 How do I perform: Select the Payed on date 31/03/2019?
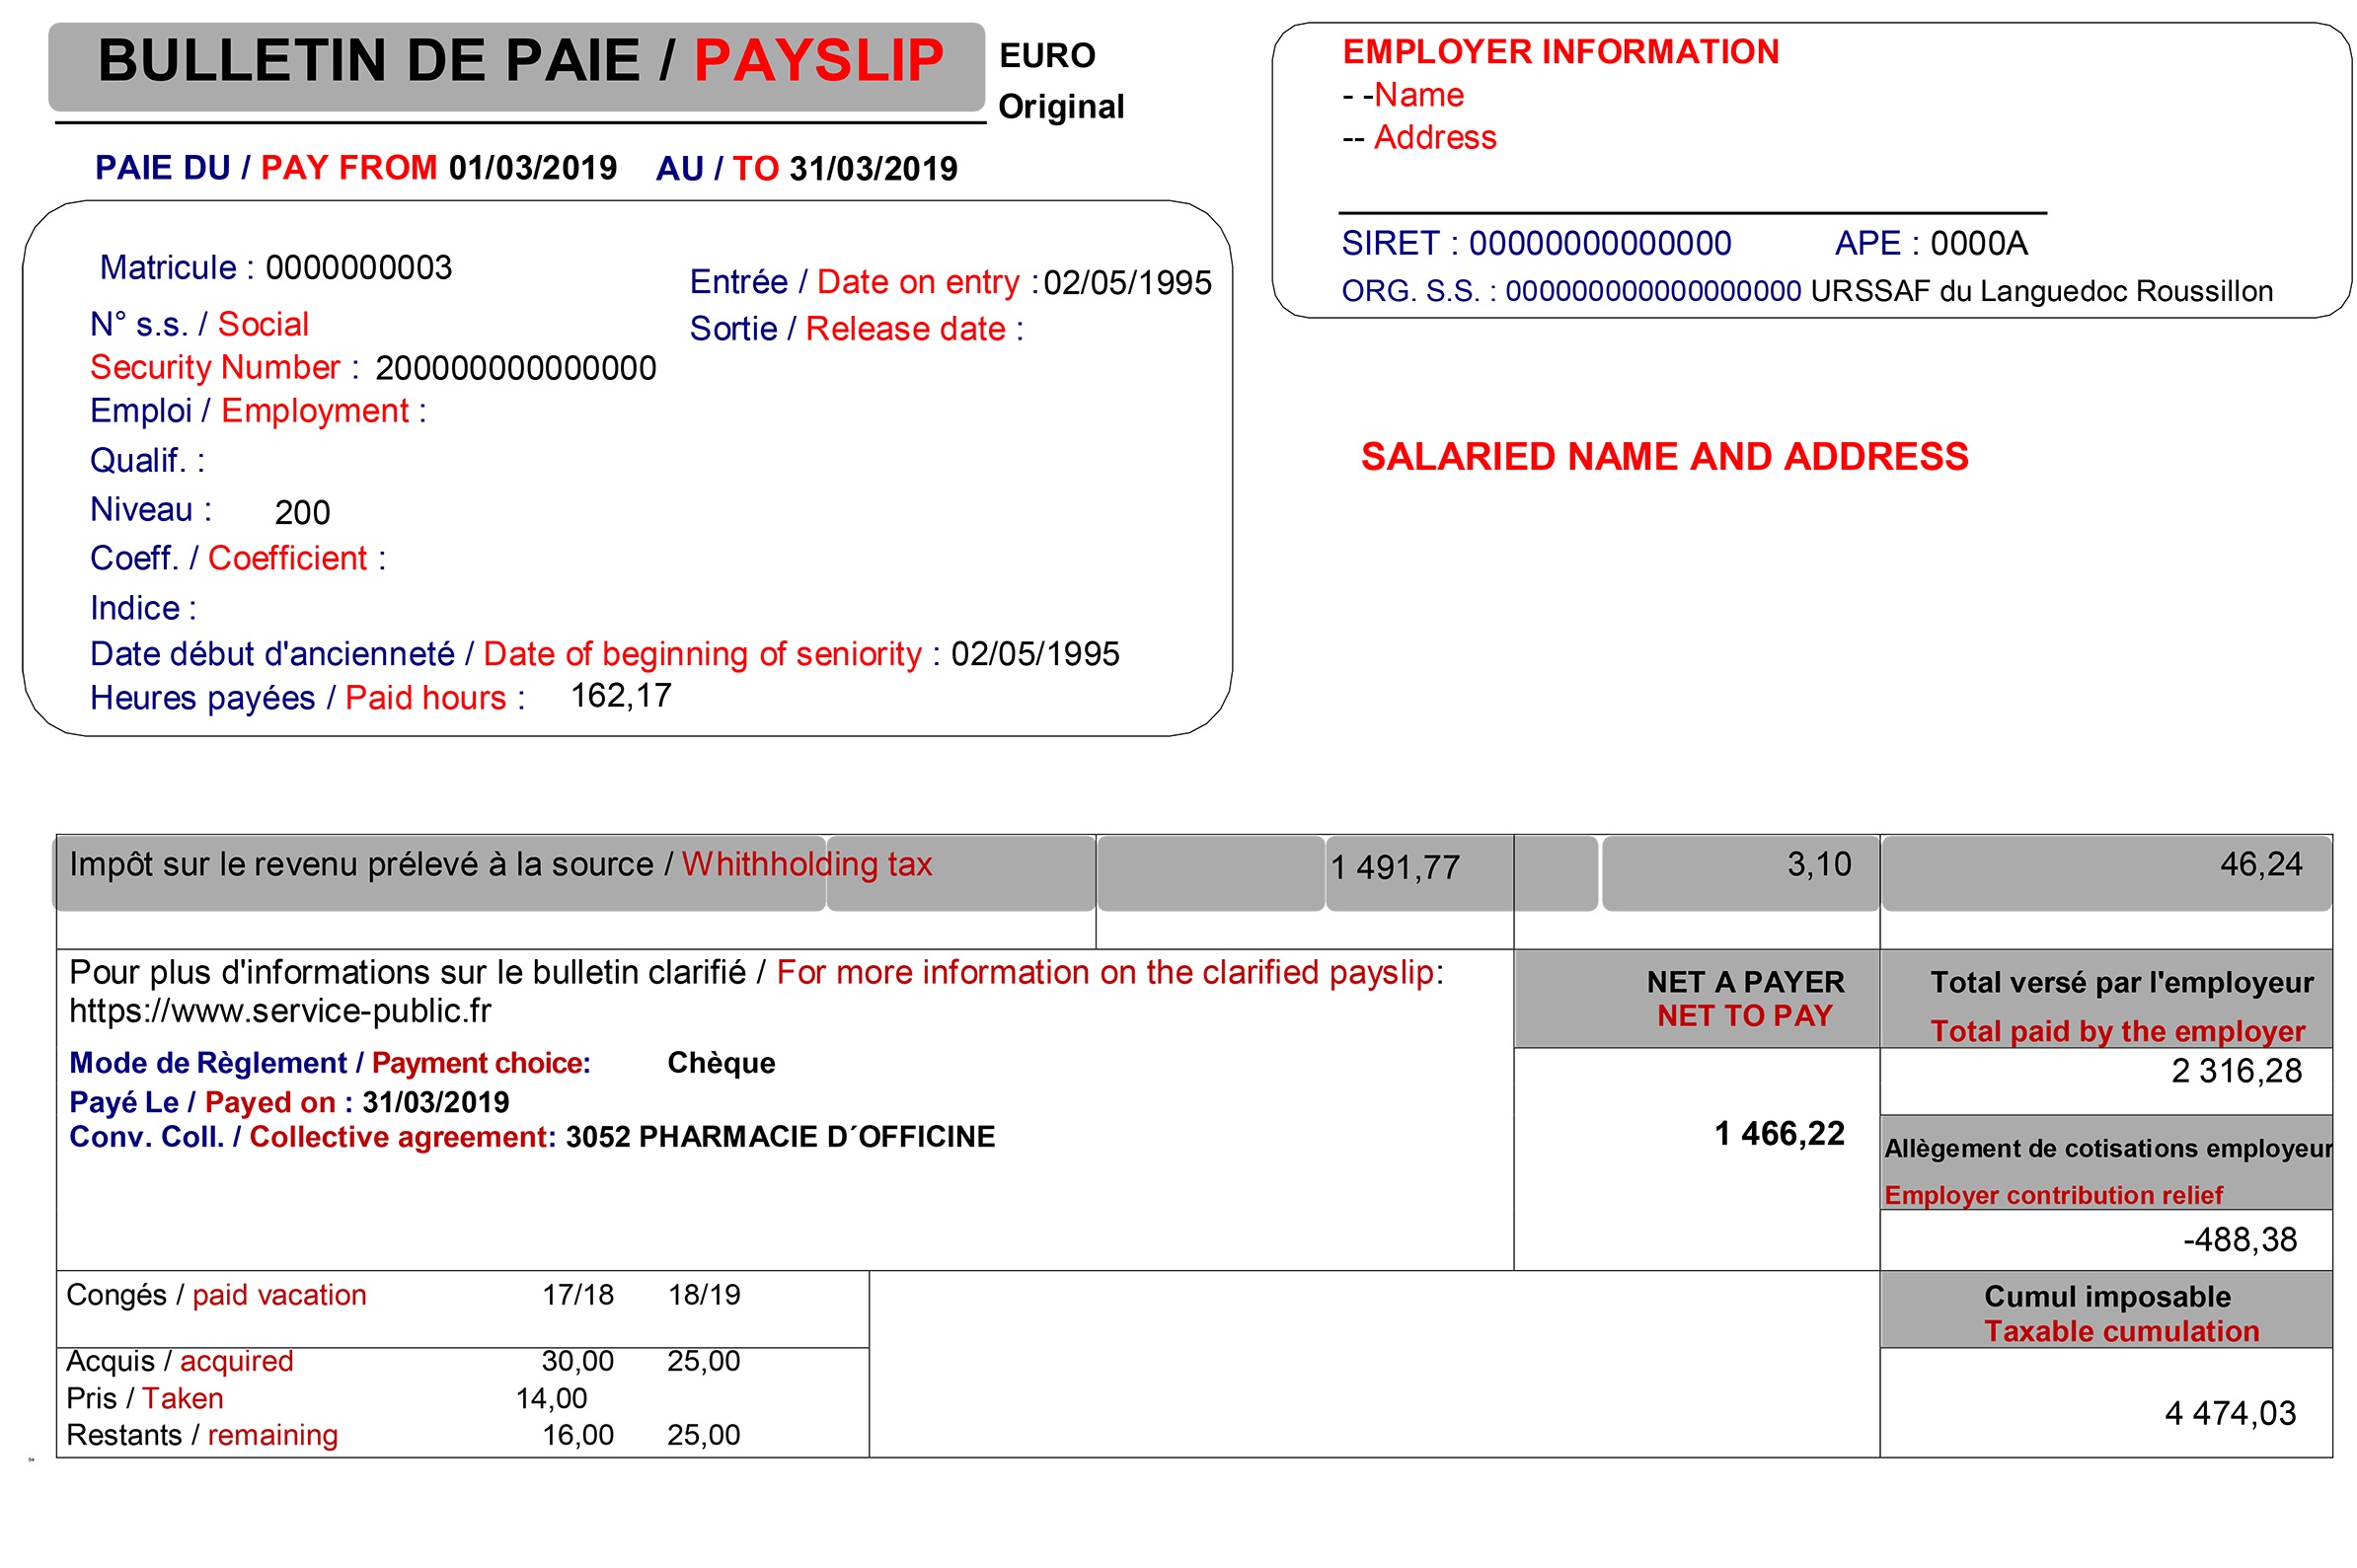[435, 1101]
